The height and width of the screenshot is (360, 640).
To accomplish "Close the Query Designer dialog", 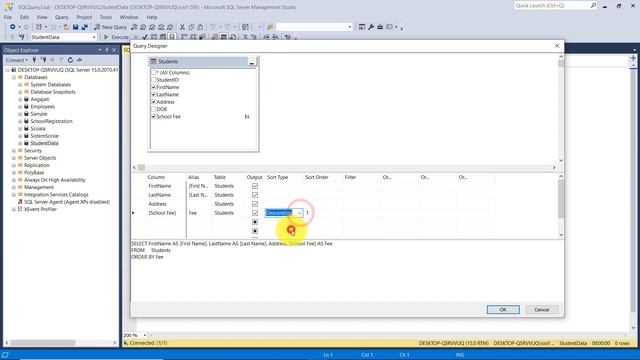I will click(x=557, y=46).
